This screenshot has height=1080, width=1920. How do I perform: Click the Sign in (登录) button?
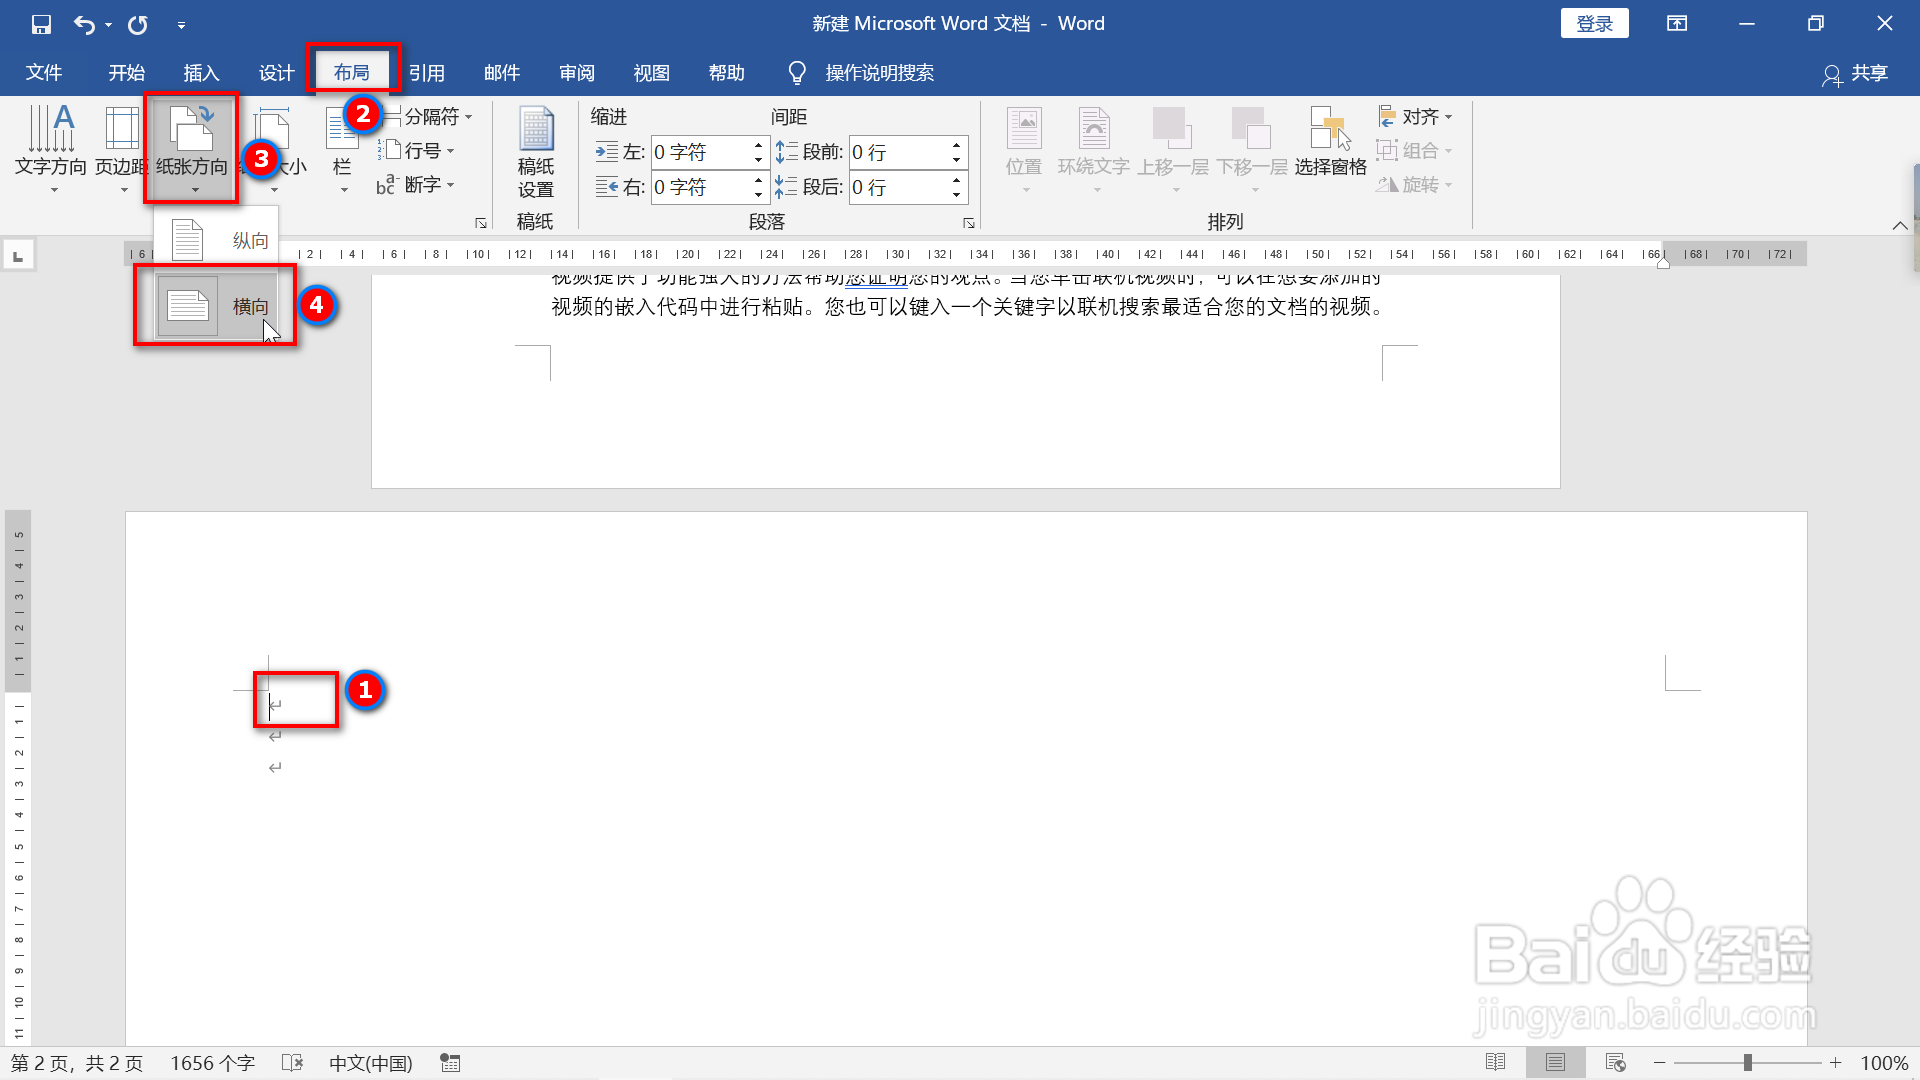[1594, 24]
